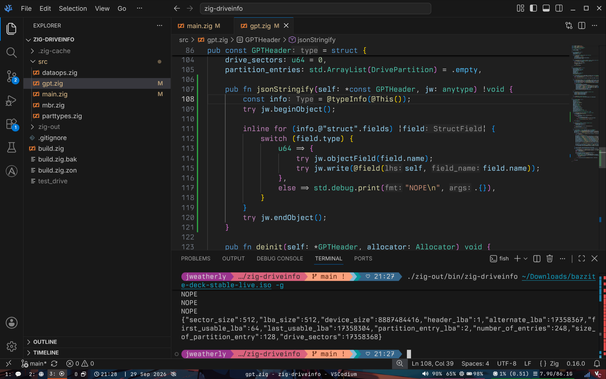Open editor More Actions ellipsis
Image resolution: width=606 pixels, height=379 pixels.
(x=594, y=25)
